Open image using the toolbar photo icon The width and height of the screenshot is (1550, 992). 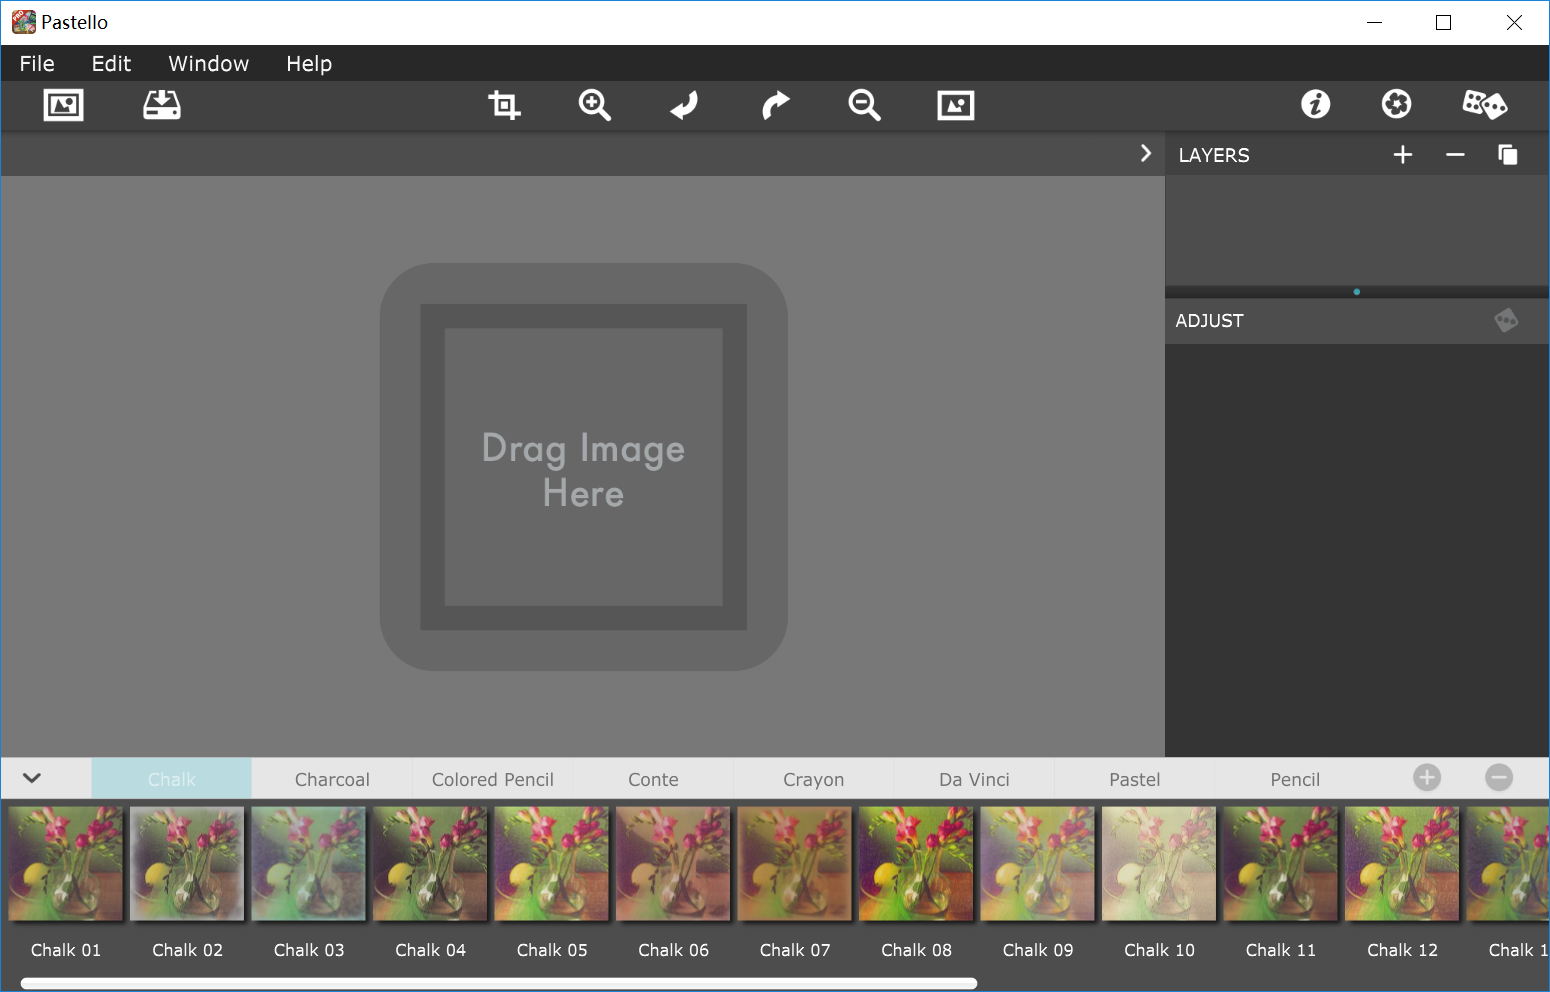coord(63,105)
